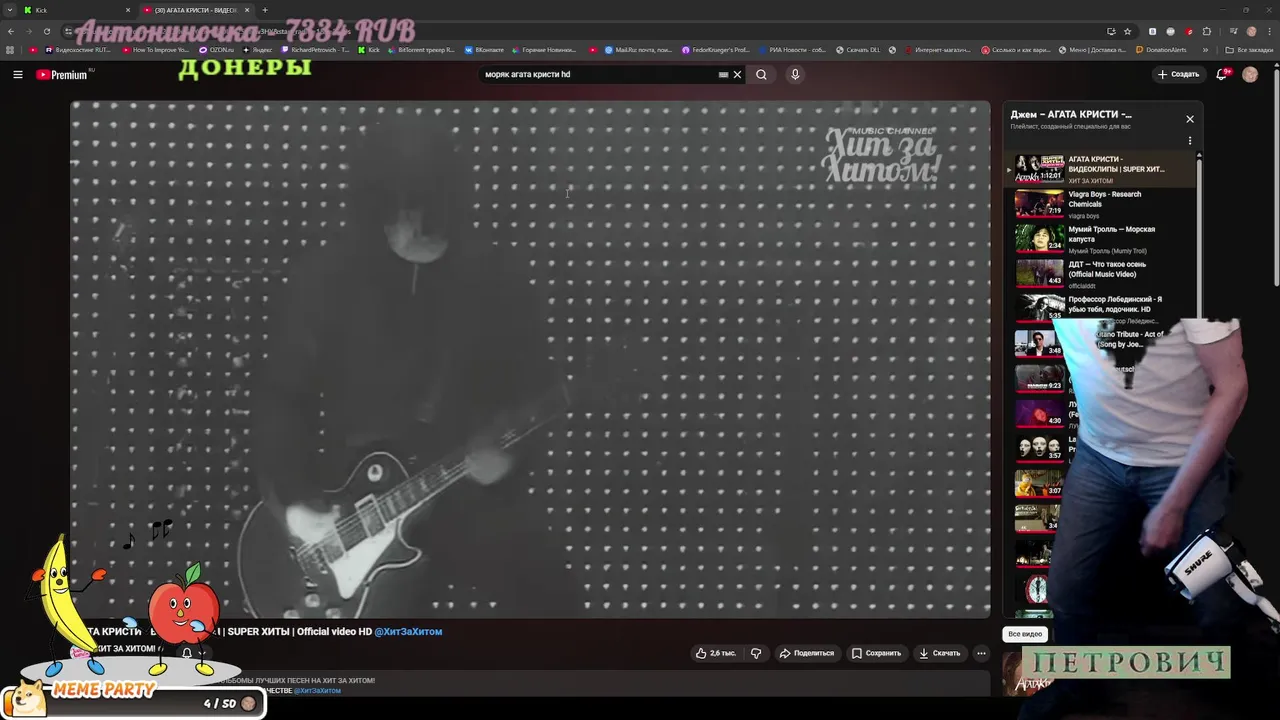
Task: Play Мумий Тролль — Морская капуста
Action: (x=1100, y=239)
